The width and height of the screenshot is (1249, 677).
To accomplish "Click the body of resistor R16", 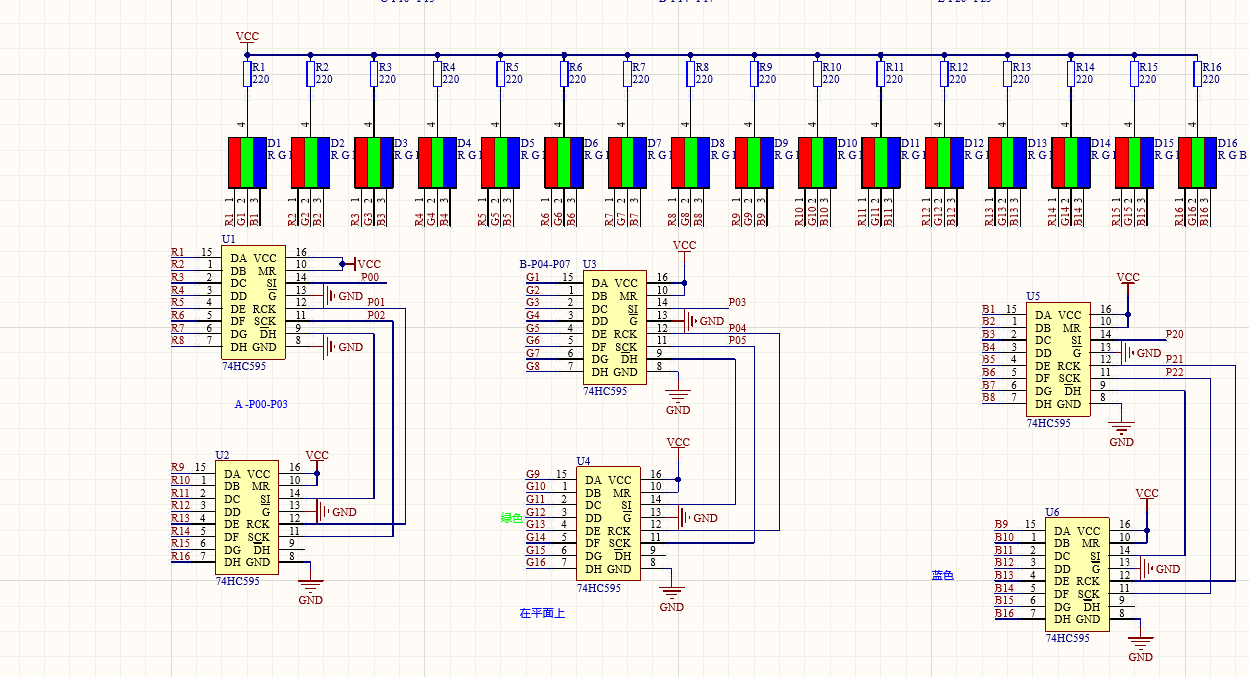I will [x=1197, y=74].
